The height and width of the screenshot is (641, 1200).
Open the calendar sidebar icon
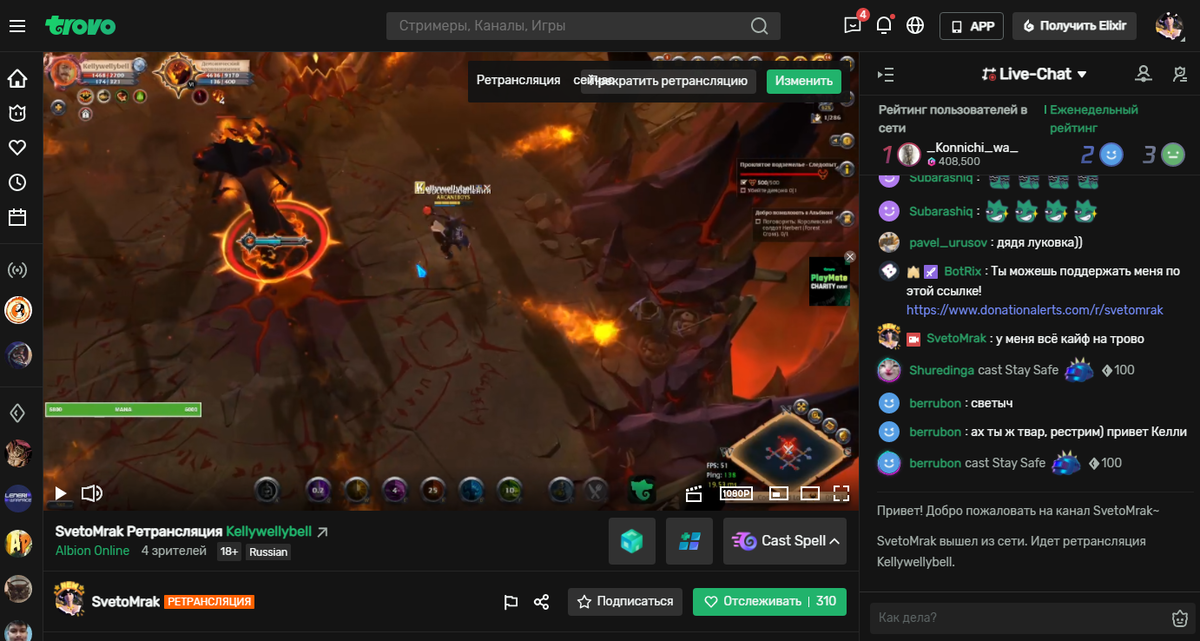click(17, 217)
